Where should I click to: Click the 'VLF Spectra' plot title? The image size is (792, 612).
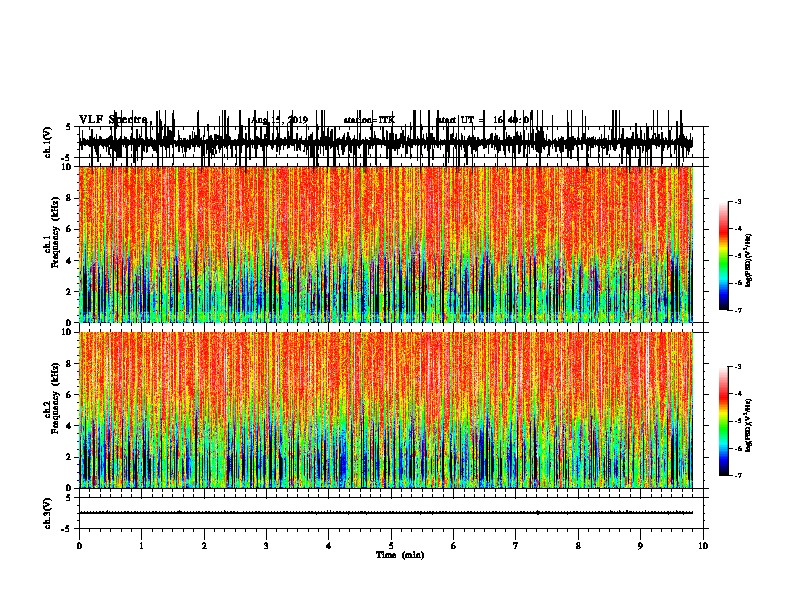[115, 120]
